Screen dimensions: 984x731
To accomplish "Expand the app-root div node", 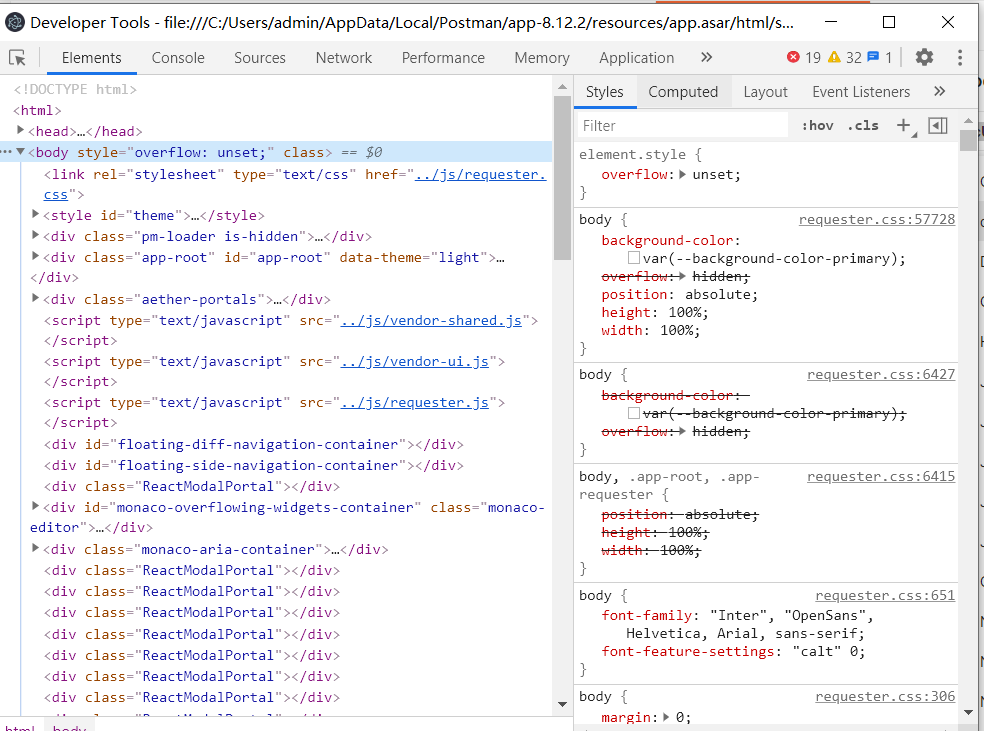I will pyautogui.click(x=36, y=257).
